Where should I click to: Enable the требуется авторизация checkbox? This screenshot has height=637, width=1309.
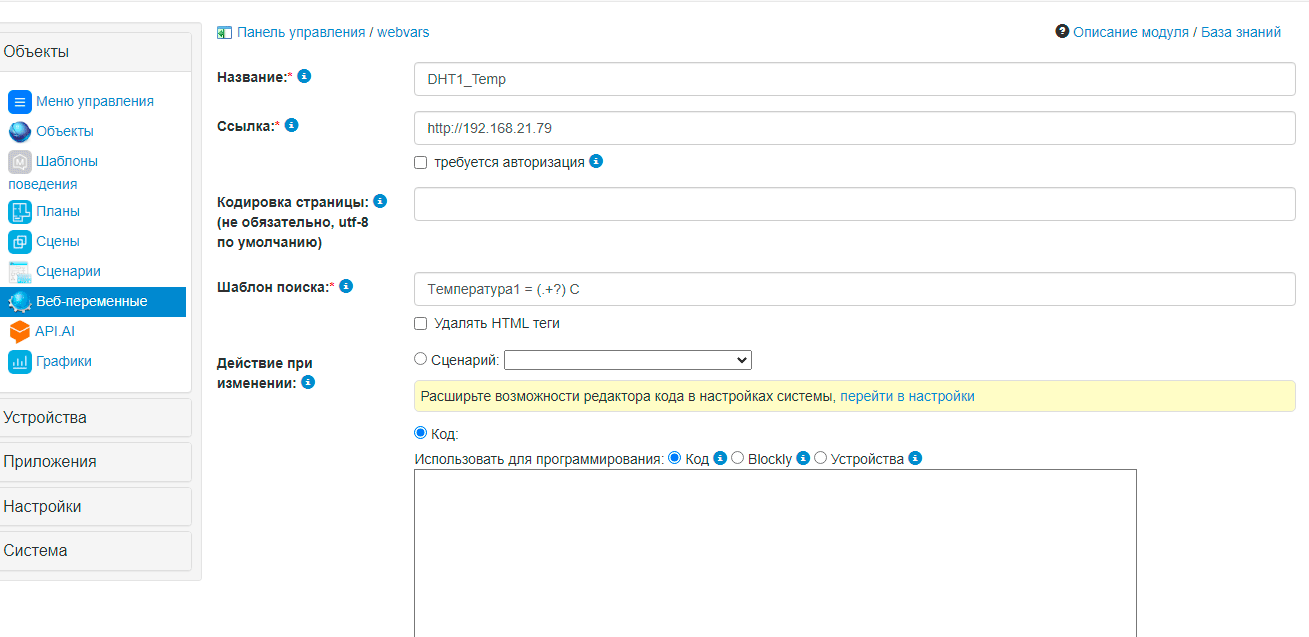pyautogui.click(x=421, y=162)
